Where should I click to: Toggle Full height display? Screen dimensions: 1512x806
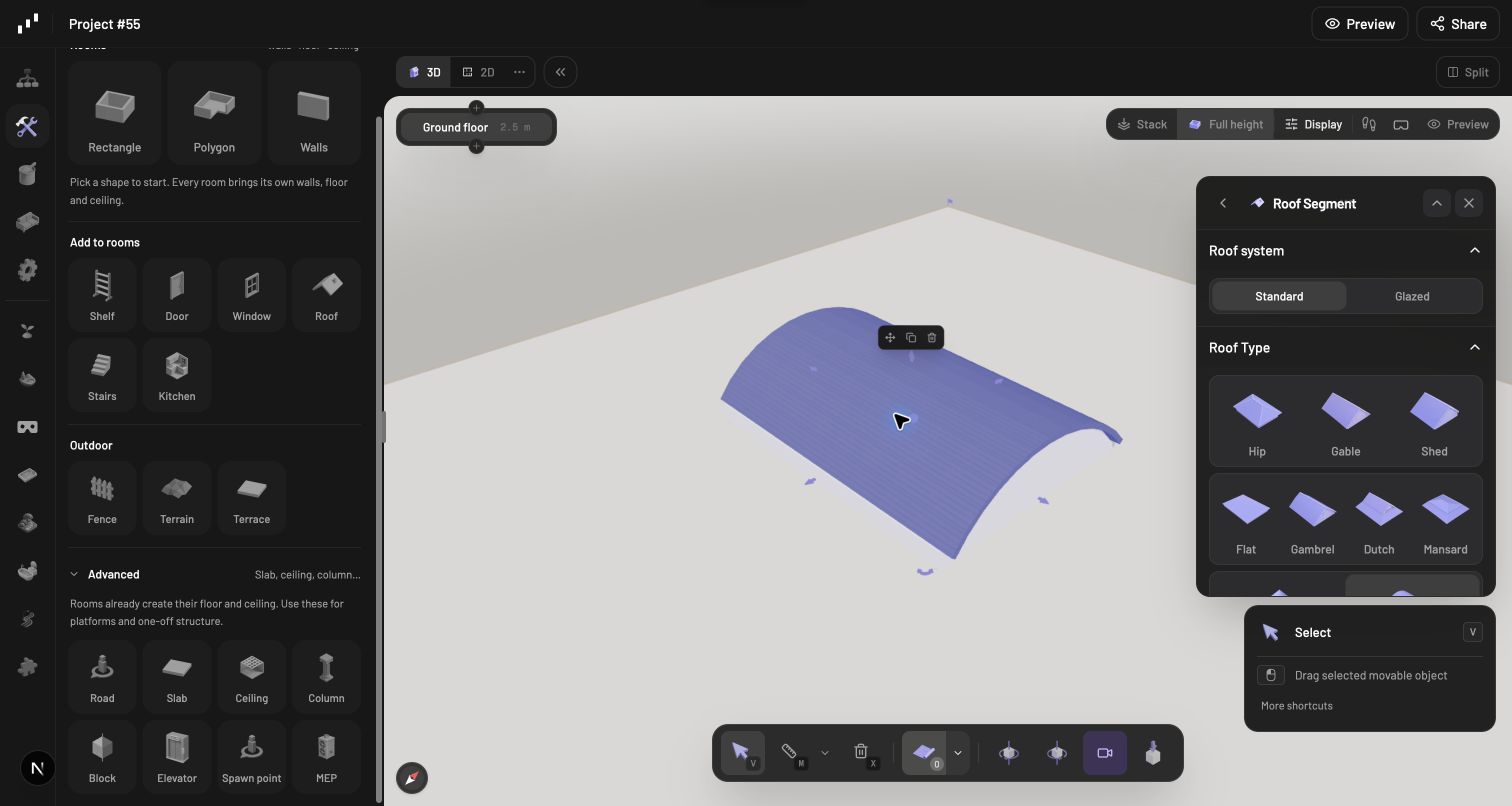coord(1225,124)
